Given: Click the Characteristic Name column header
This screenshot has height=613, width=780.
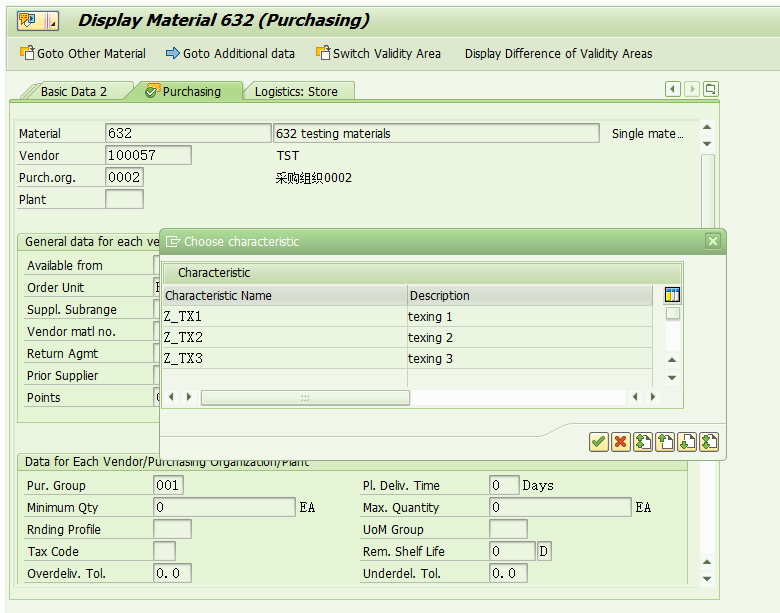Looking at the screenshot, I should [x=285, y=296].
